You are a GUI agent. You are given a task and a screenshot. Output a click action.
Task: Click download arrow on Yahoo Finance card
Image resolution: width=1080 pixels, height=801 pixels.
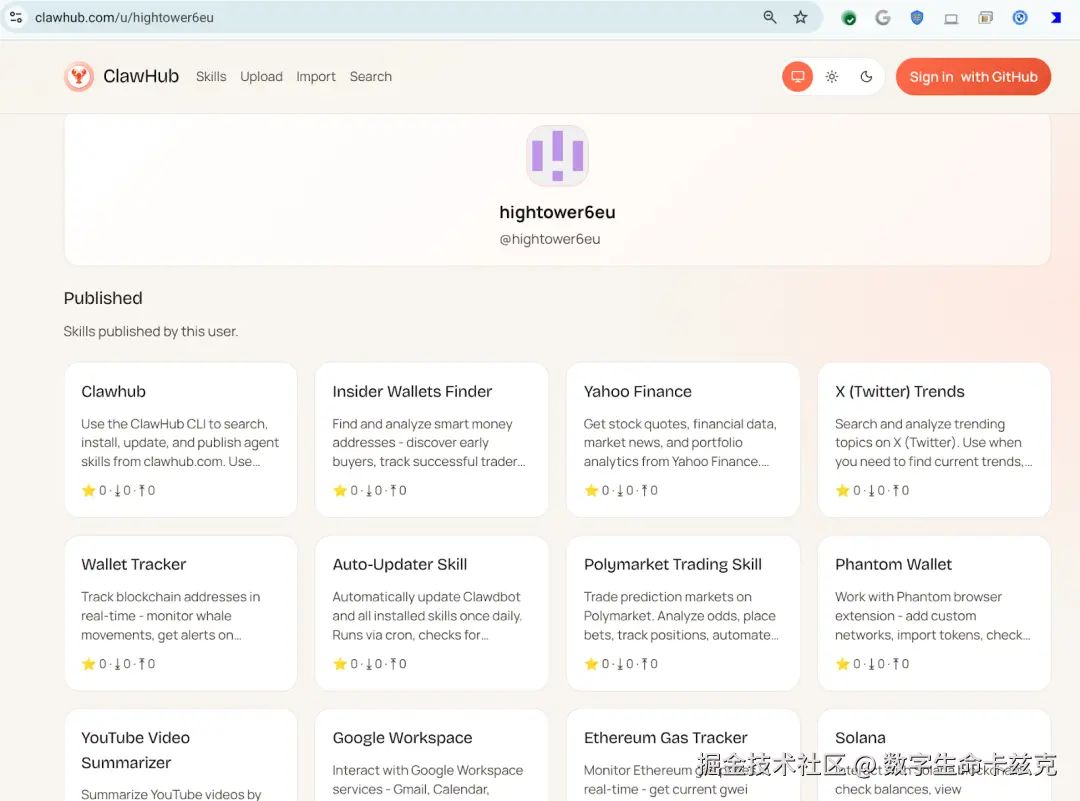coord(621,490)
